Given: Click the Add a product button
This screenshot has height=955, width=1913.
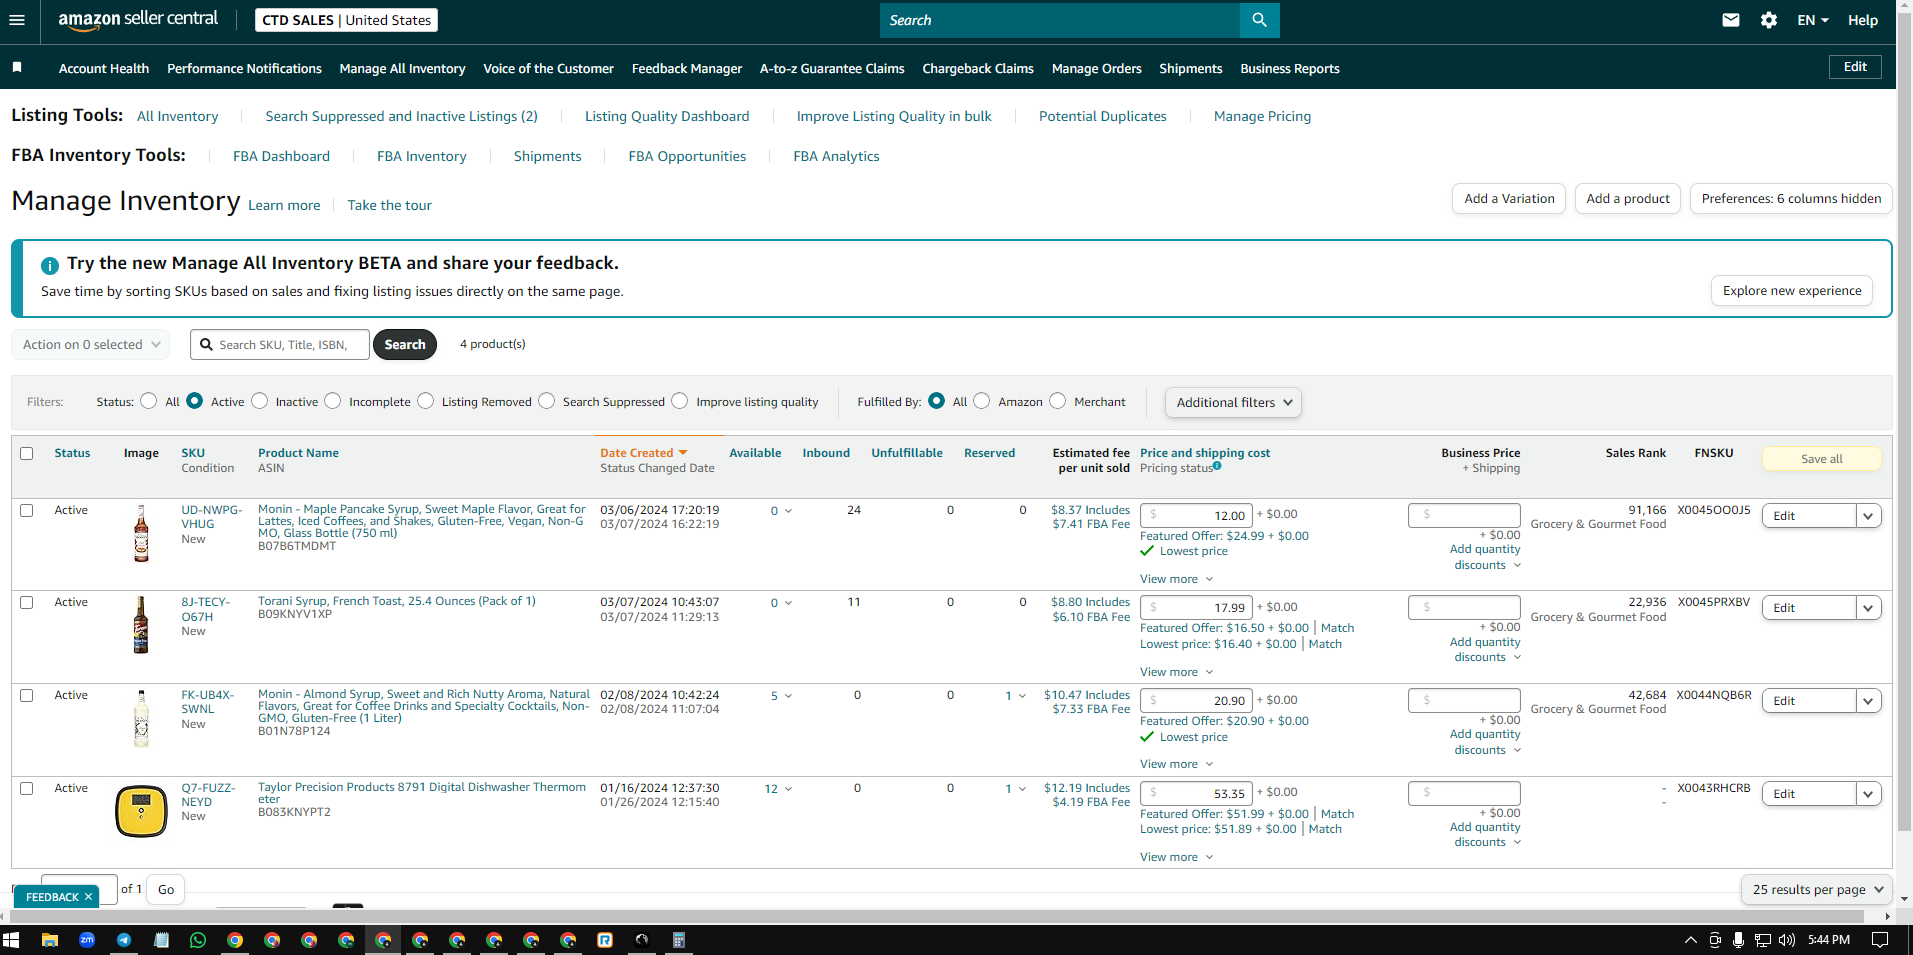Looking at the screenshot, I should click(x=1628, y=198).
